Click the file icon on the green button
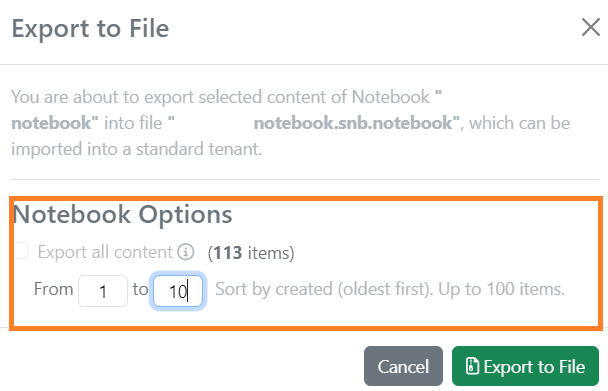Image resolution: width=608 pixels, height=391 pixels. coord(472,366)
